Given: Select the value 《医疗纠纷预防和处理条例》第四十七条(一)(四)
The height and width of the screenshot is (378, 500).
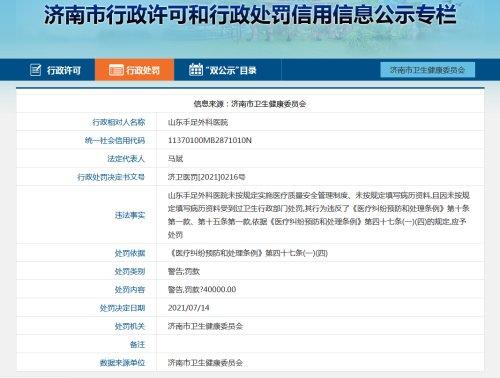Looking at the screenshot, I should pos(248,253).
